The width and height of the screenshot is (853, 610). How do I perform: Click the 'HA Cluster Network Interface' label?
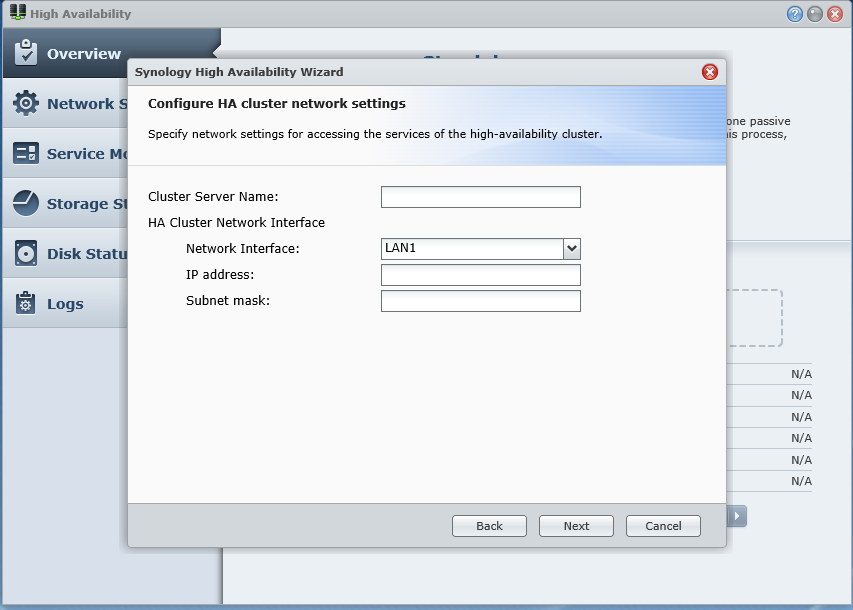coord(236,223)
